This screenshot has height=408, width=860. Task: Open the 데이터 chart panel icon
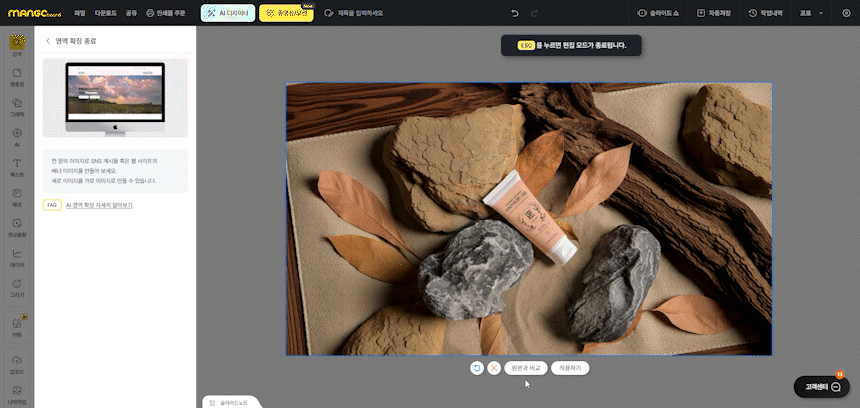(17, 257)
